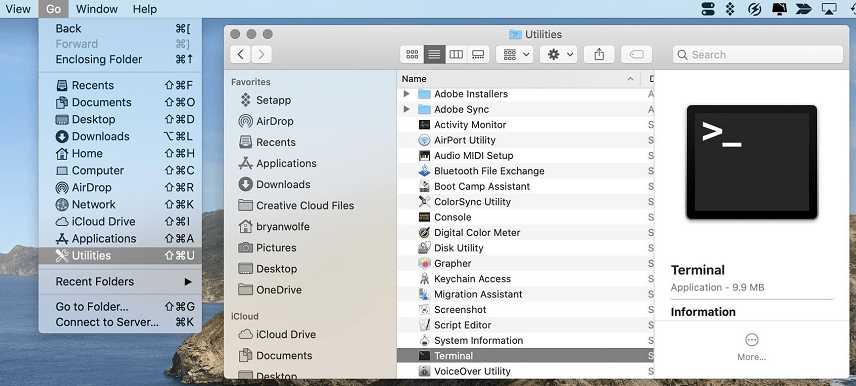This screenshot has width=856, height=386.
Task: Select the Bluetooth File Exchange icon
Action: (424, 171)
